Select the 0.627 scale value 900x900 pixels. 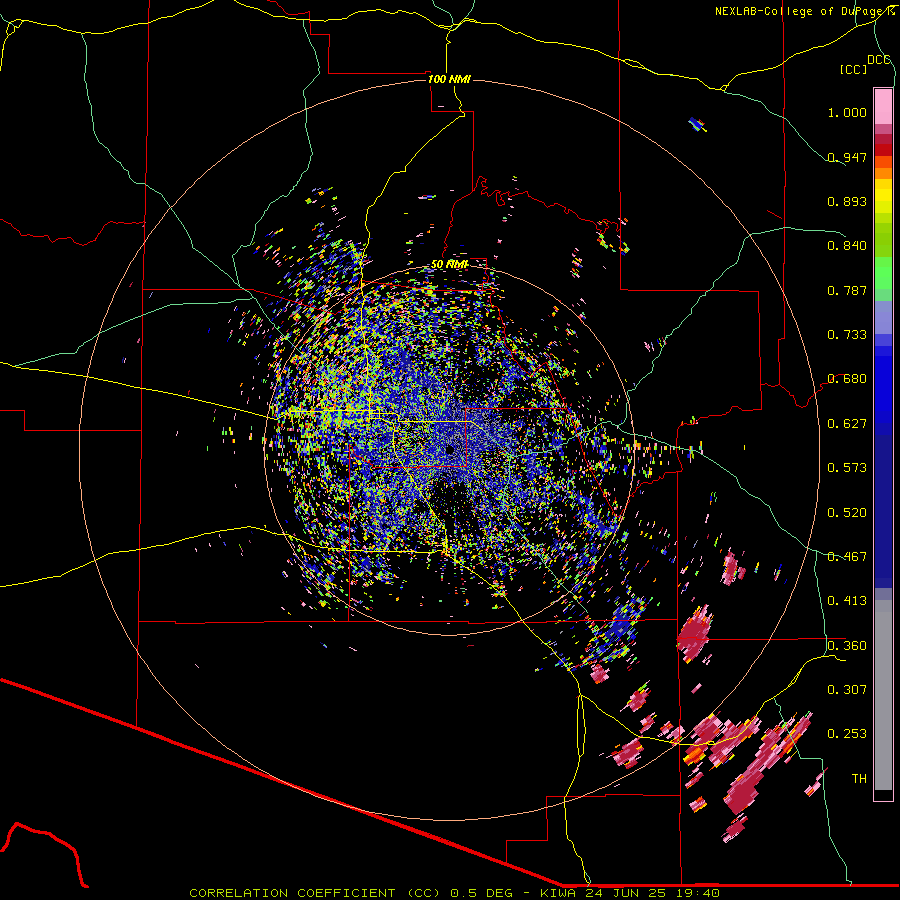click(x=847, y=424)
